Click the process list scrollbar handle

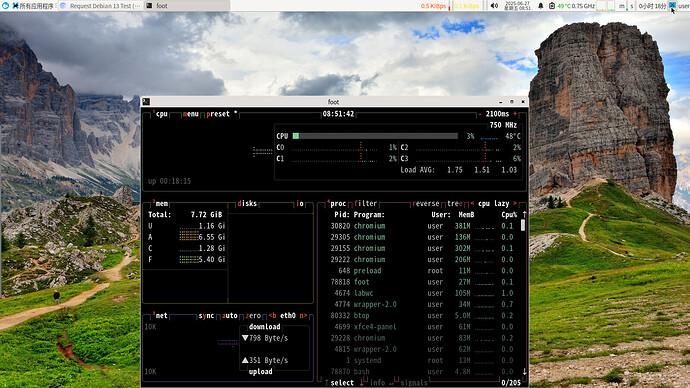pos(523,225)
